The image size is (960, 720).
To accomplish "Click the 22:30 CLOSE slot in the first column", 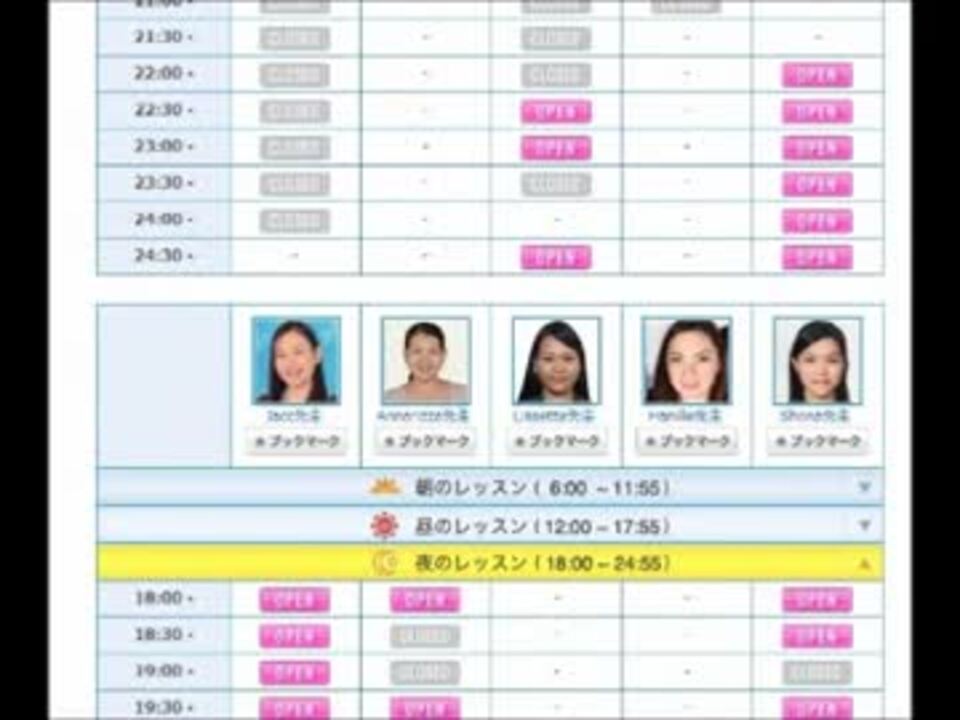I will pos(294,111).
